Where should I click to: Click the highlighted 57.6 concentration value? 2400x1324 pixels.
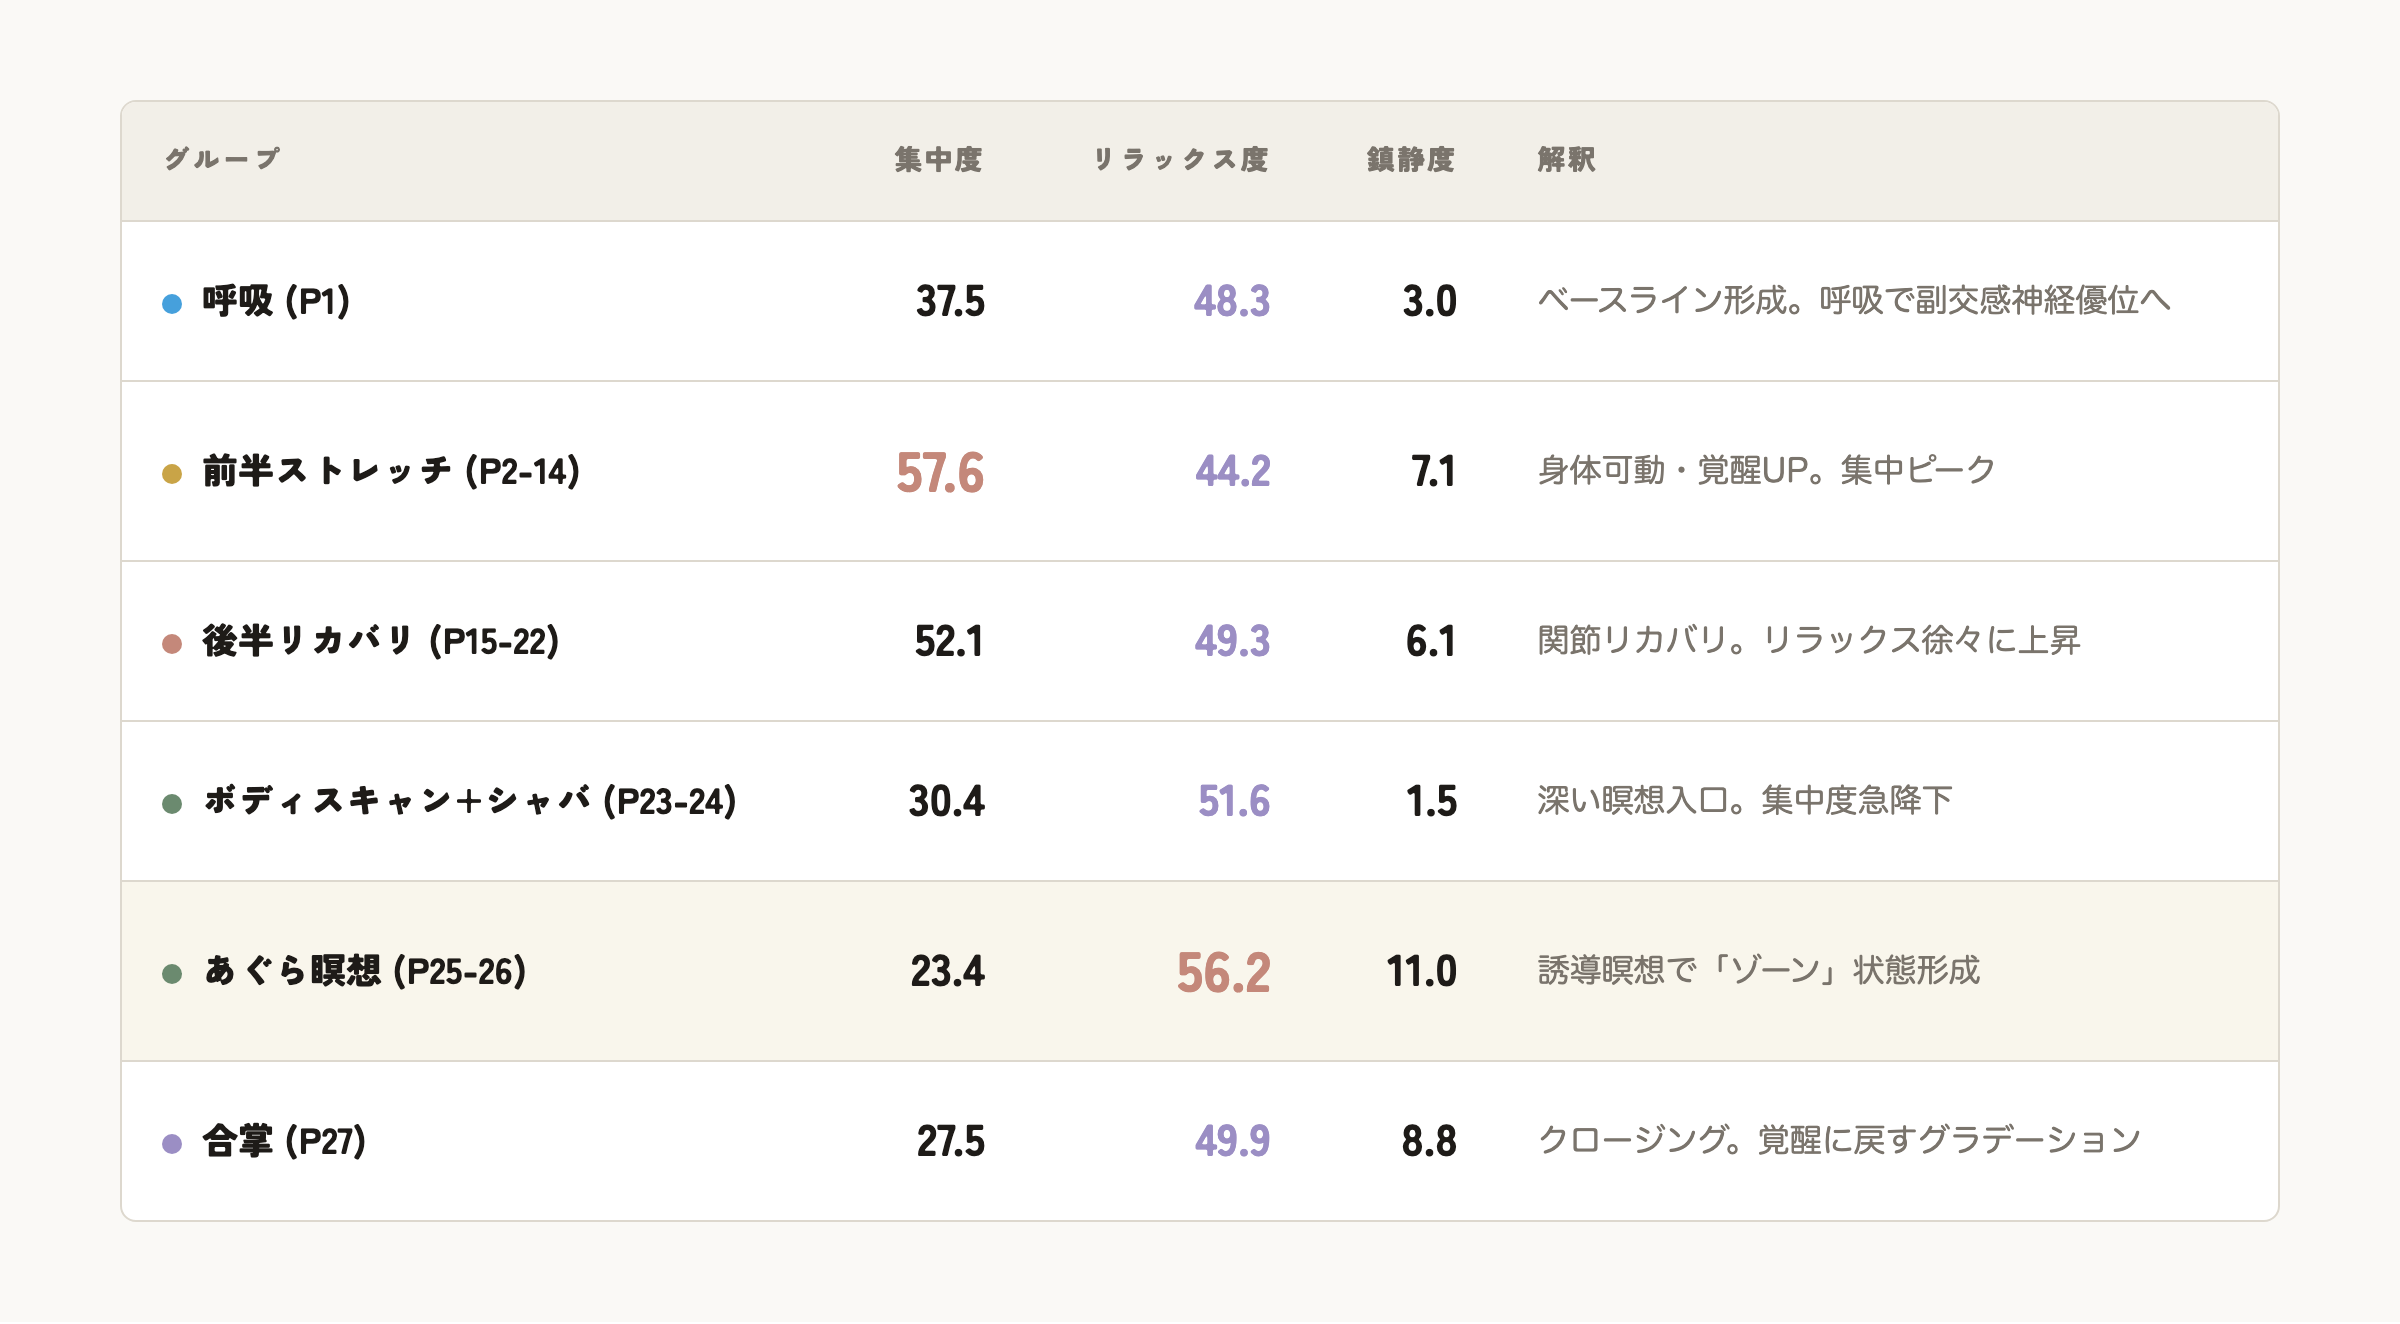point(940,473)
